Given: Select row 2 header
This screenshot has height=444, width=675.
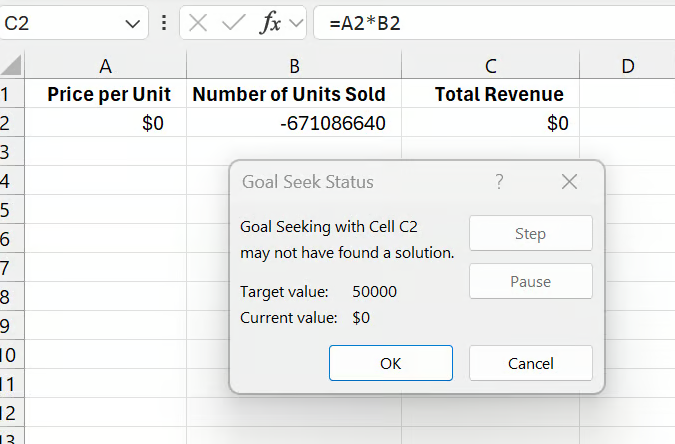Looking at the screenshot, I should pos(10,123).
